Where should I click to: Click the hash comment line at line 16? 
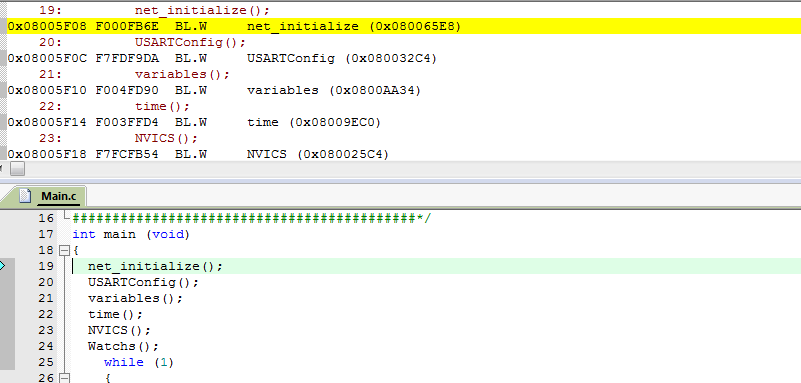(252, 219)
